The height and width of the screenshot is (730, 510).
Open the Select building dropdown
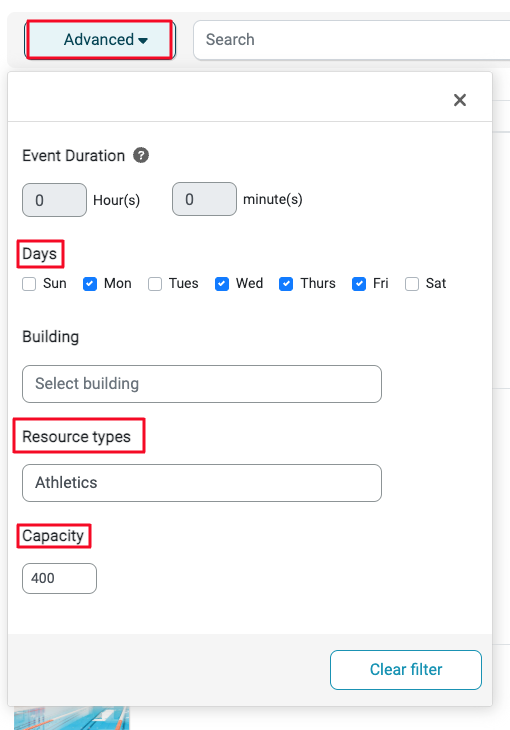tap(202, 384)
